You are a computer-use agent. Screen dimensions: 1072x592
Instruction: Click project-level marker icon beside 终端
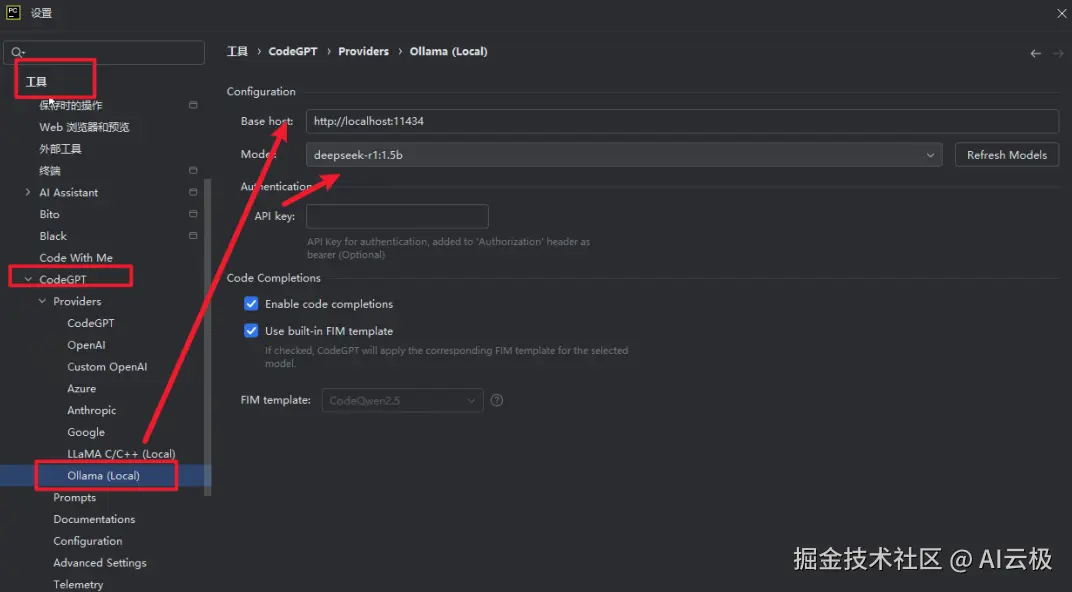pyautogui.click(x=193, y=170)
